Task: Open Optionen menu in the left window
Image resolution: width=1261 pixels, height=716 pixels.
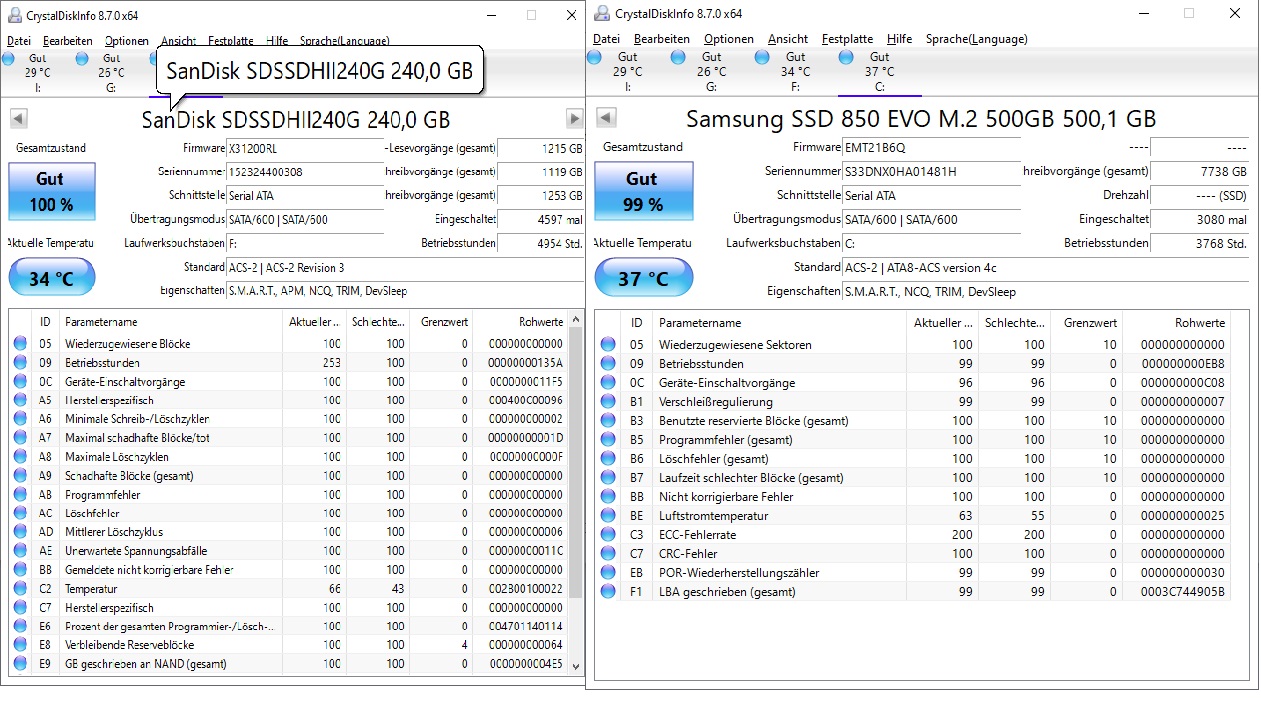Action: coord(127,41)
